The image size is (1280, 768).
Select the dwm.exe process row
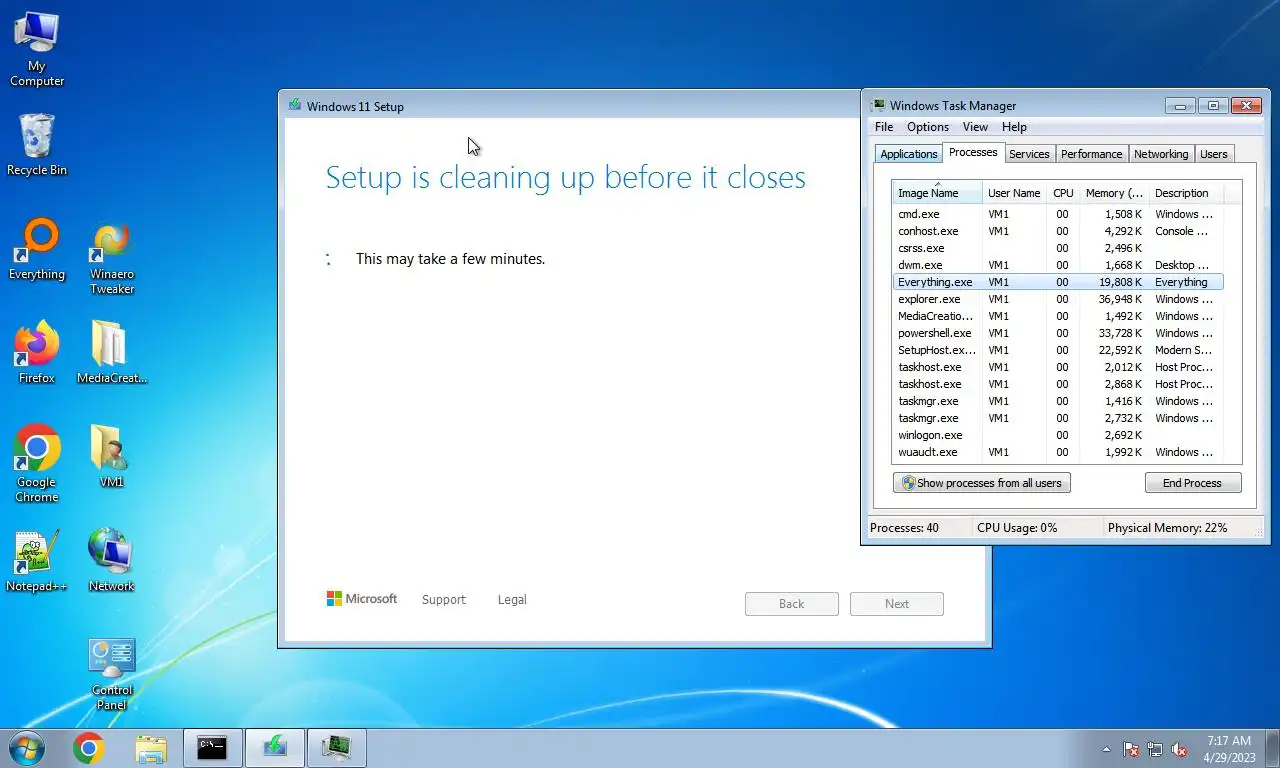(1058, 265)
